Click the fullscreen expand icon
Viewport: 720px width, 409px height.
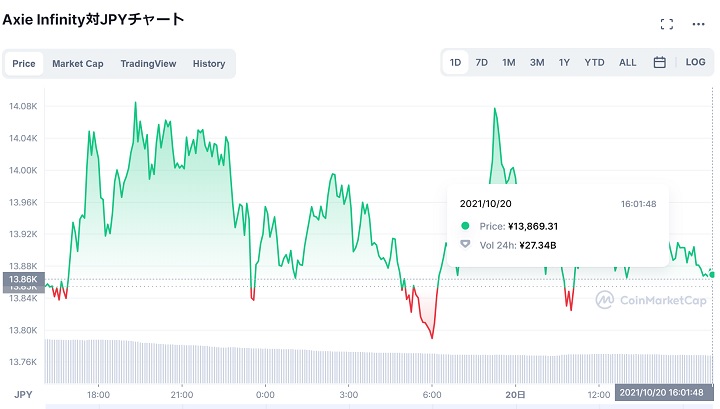667,24
